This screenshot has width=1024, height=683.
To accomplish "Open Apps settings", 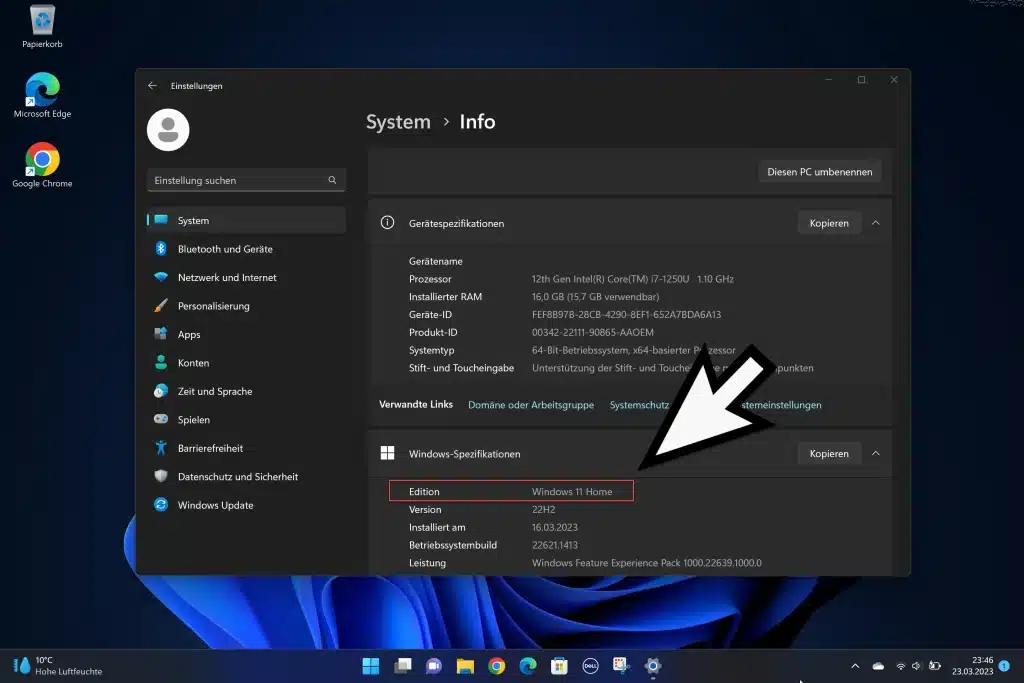I will [x=246, y=334].
